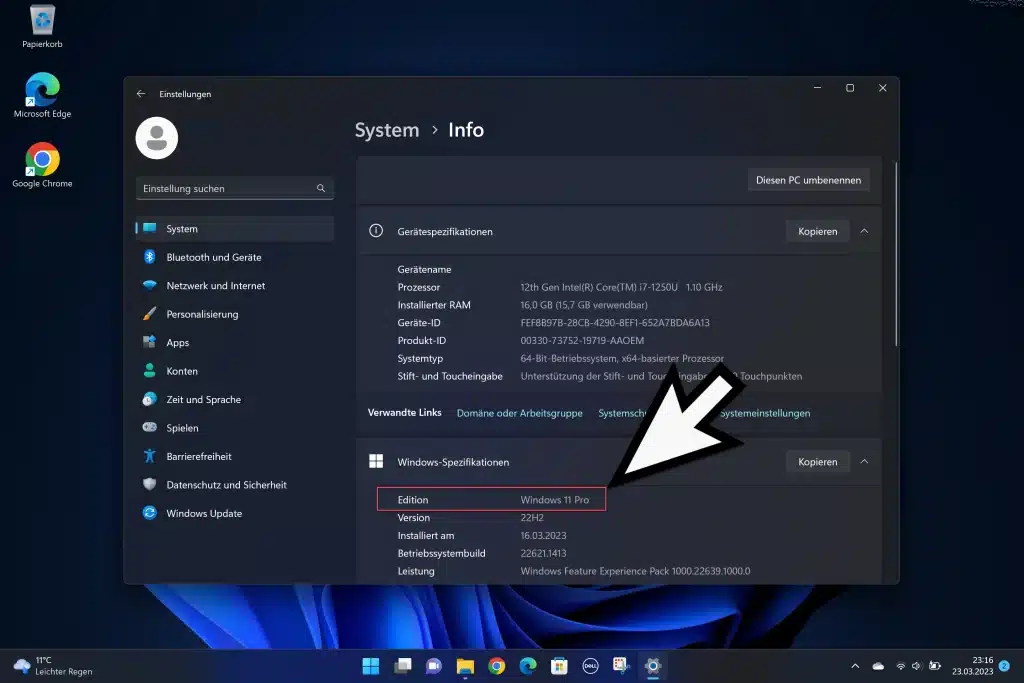1024x683 pixels.
Task: Select the version value 22H2
Action: click(x=532, y=517)
